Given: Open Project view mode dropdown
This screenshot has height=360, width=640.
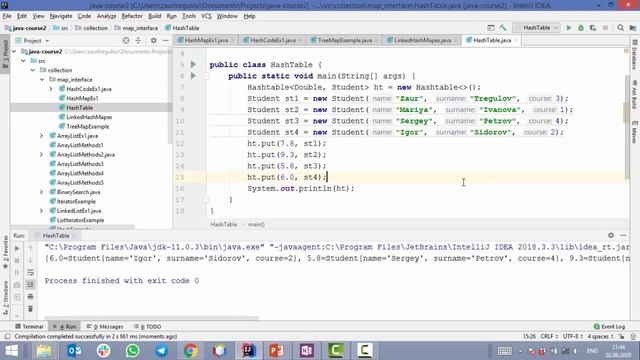Looking at the screenshot, I should 37,40.
